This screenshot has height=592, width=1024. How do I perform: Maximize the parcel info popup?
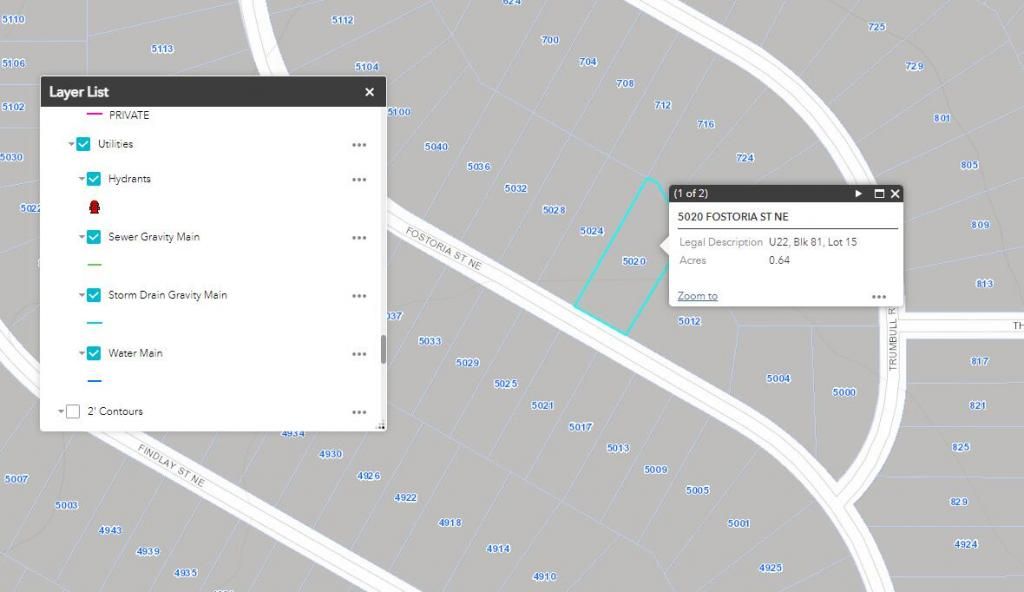(879, 194)
